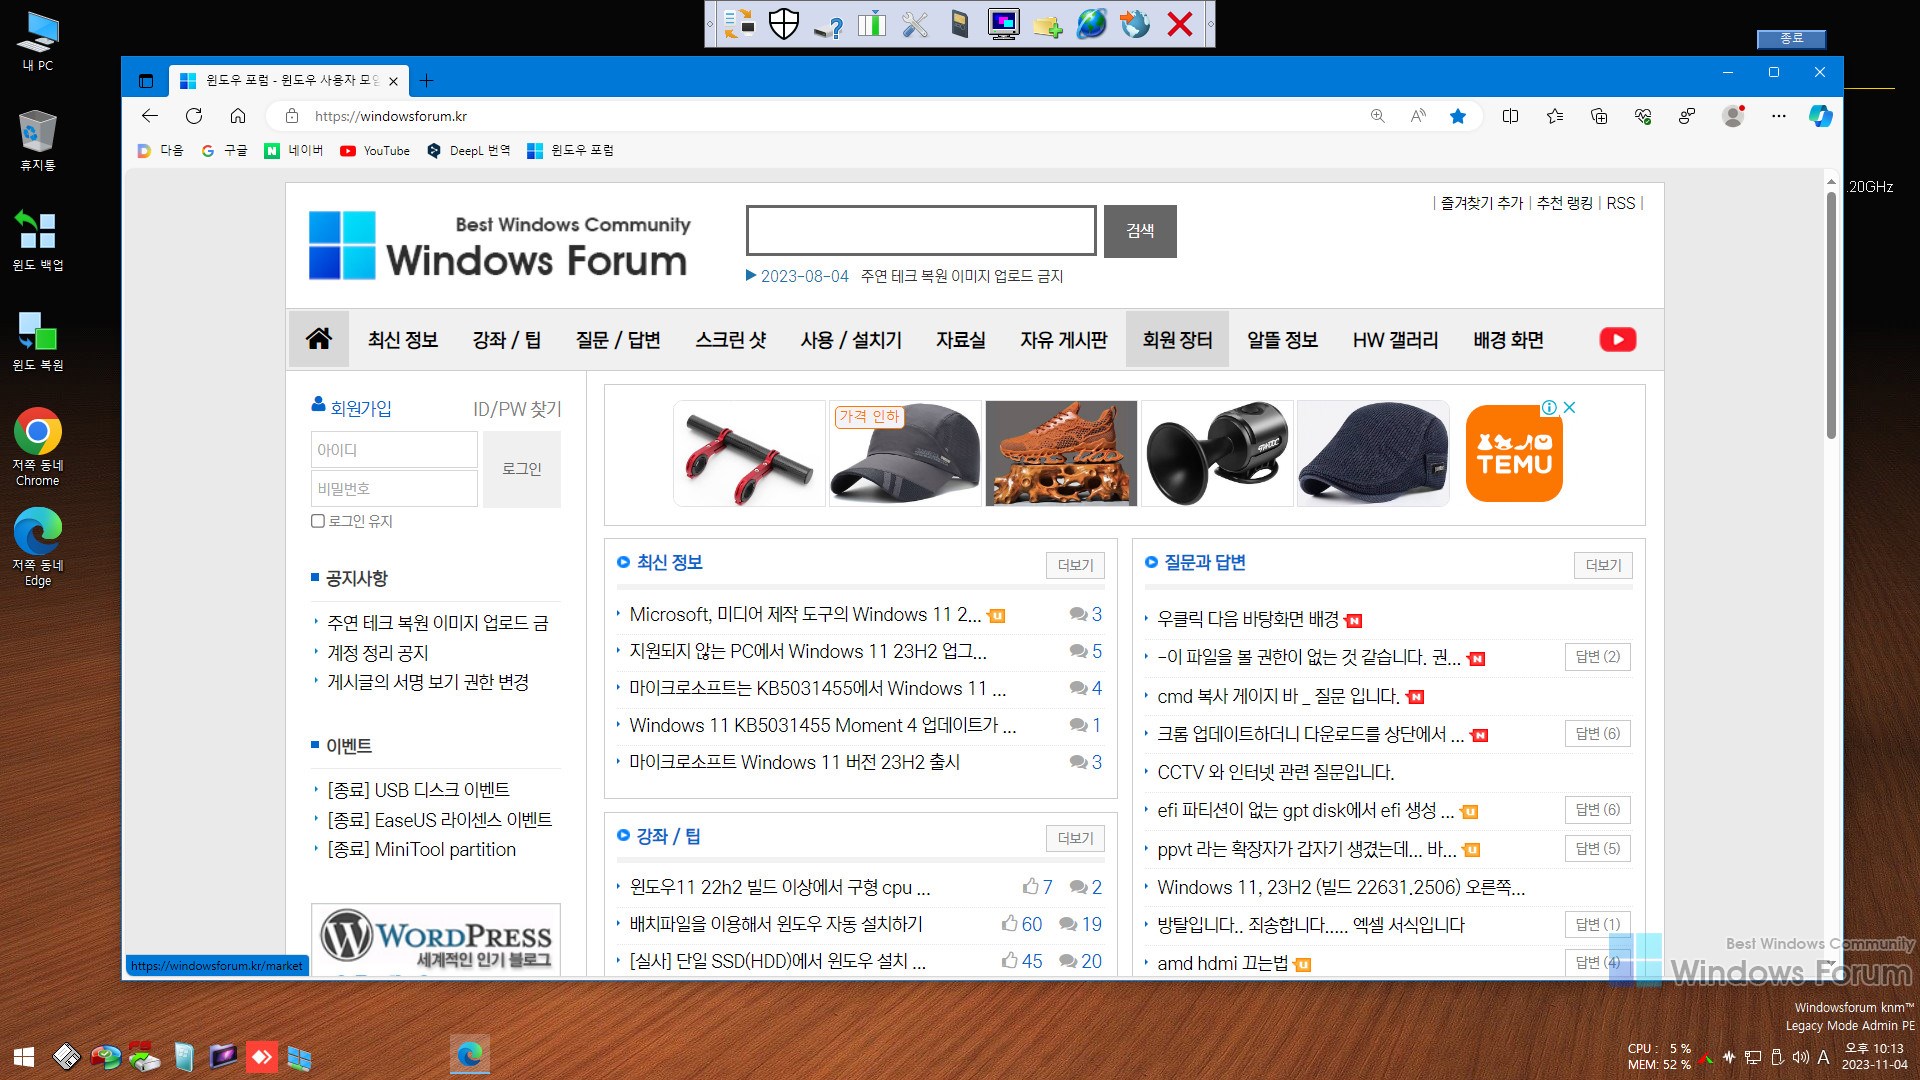The height and width of the screenshot is (1080, 1920).
Task: Open Read aloud icon in address bar
Action: tap(1418, 116)
